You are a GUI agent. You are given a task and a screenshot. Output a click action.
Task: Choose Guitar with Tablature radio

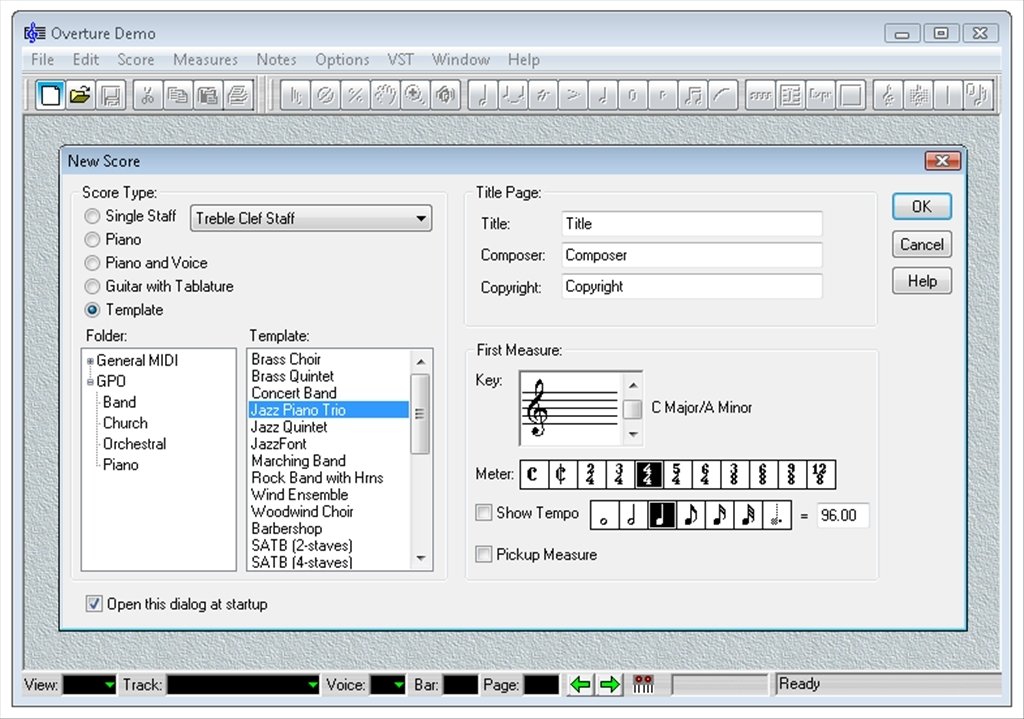[92, 287]
